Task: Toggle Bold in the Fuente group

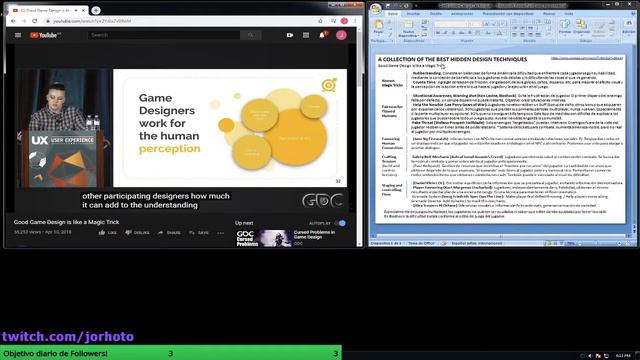Action: coord(438,33)
